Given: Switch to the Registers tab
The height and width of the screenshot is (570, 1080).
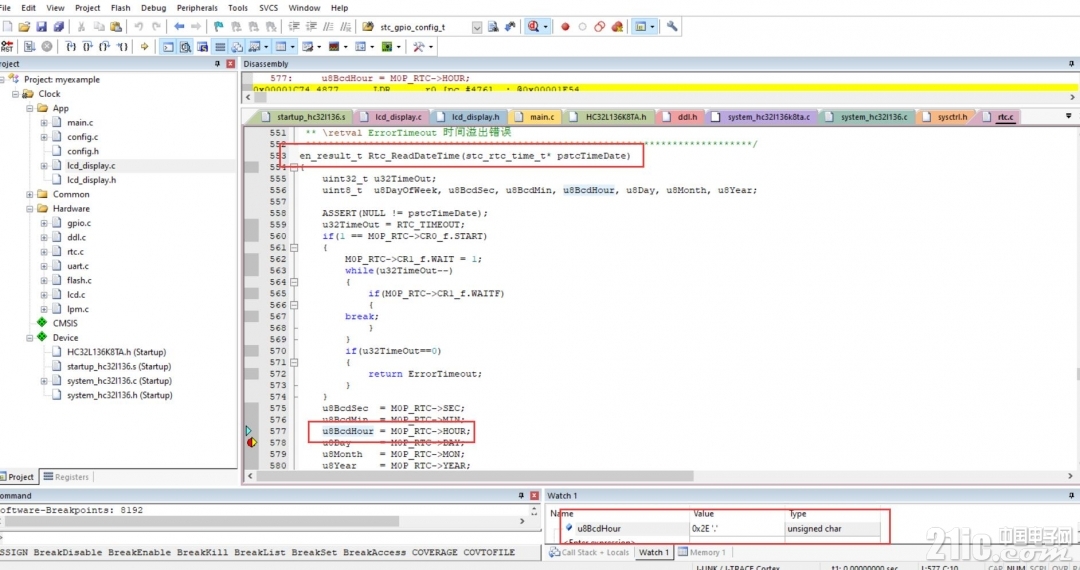Looking at the screenshot, I should pyautogui.click(x=66, y=476).
